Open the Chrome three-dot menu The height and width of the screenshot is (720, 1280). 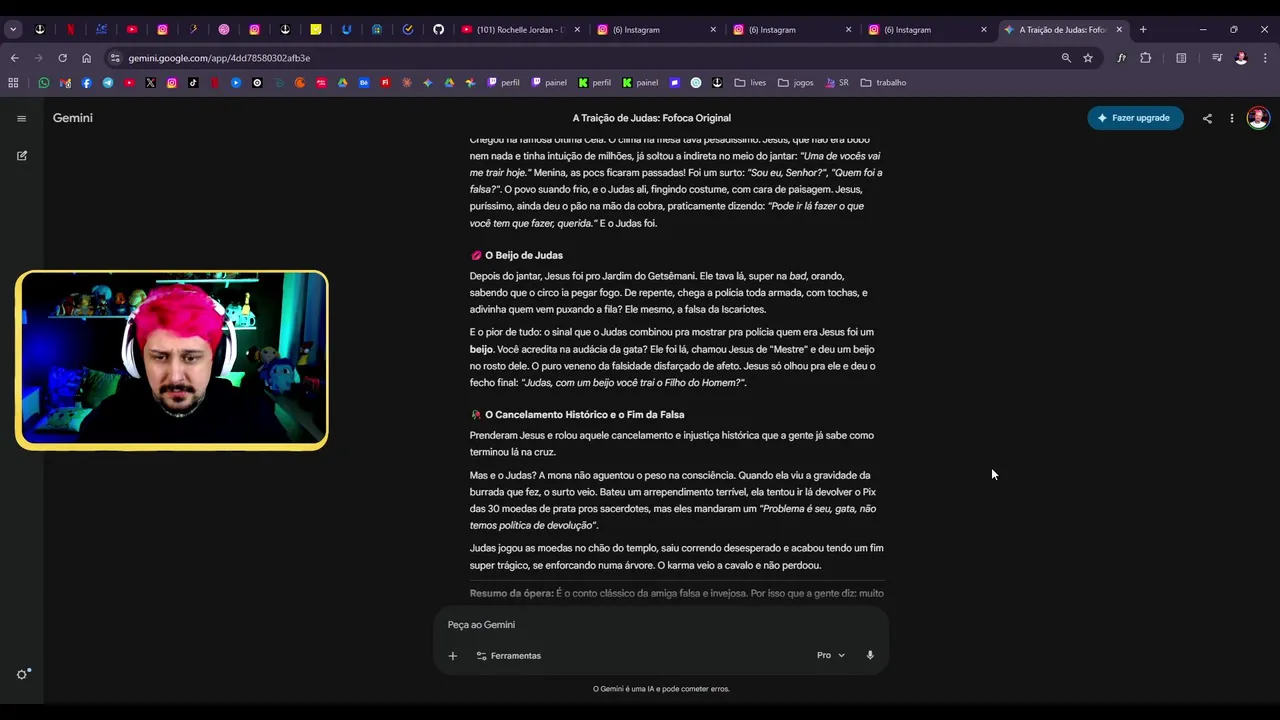coord(1264,58)
